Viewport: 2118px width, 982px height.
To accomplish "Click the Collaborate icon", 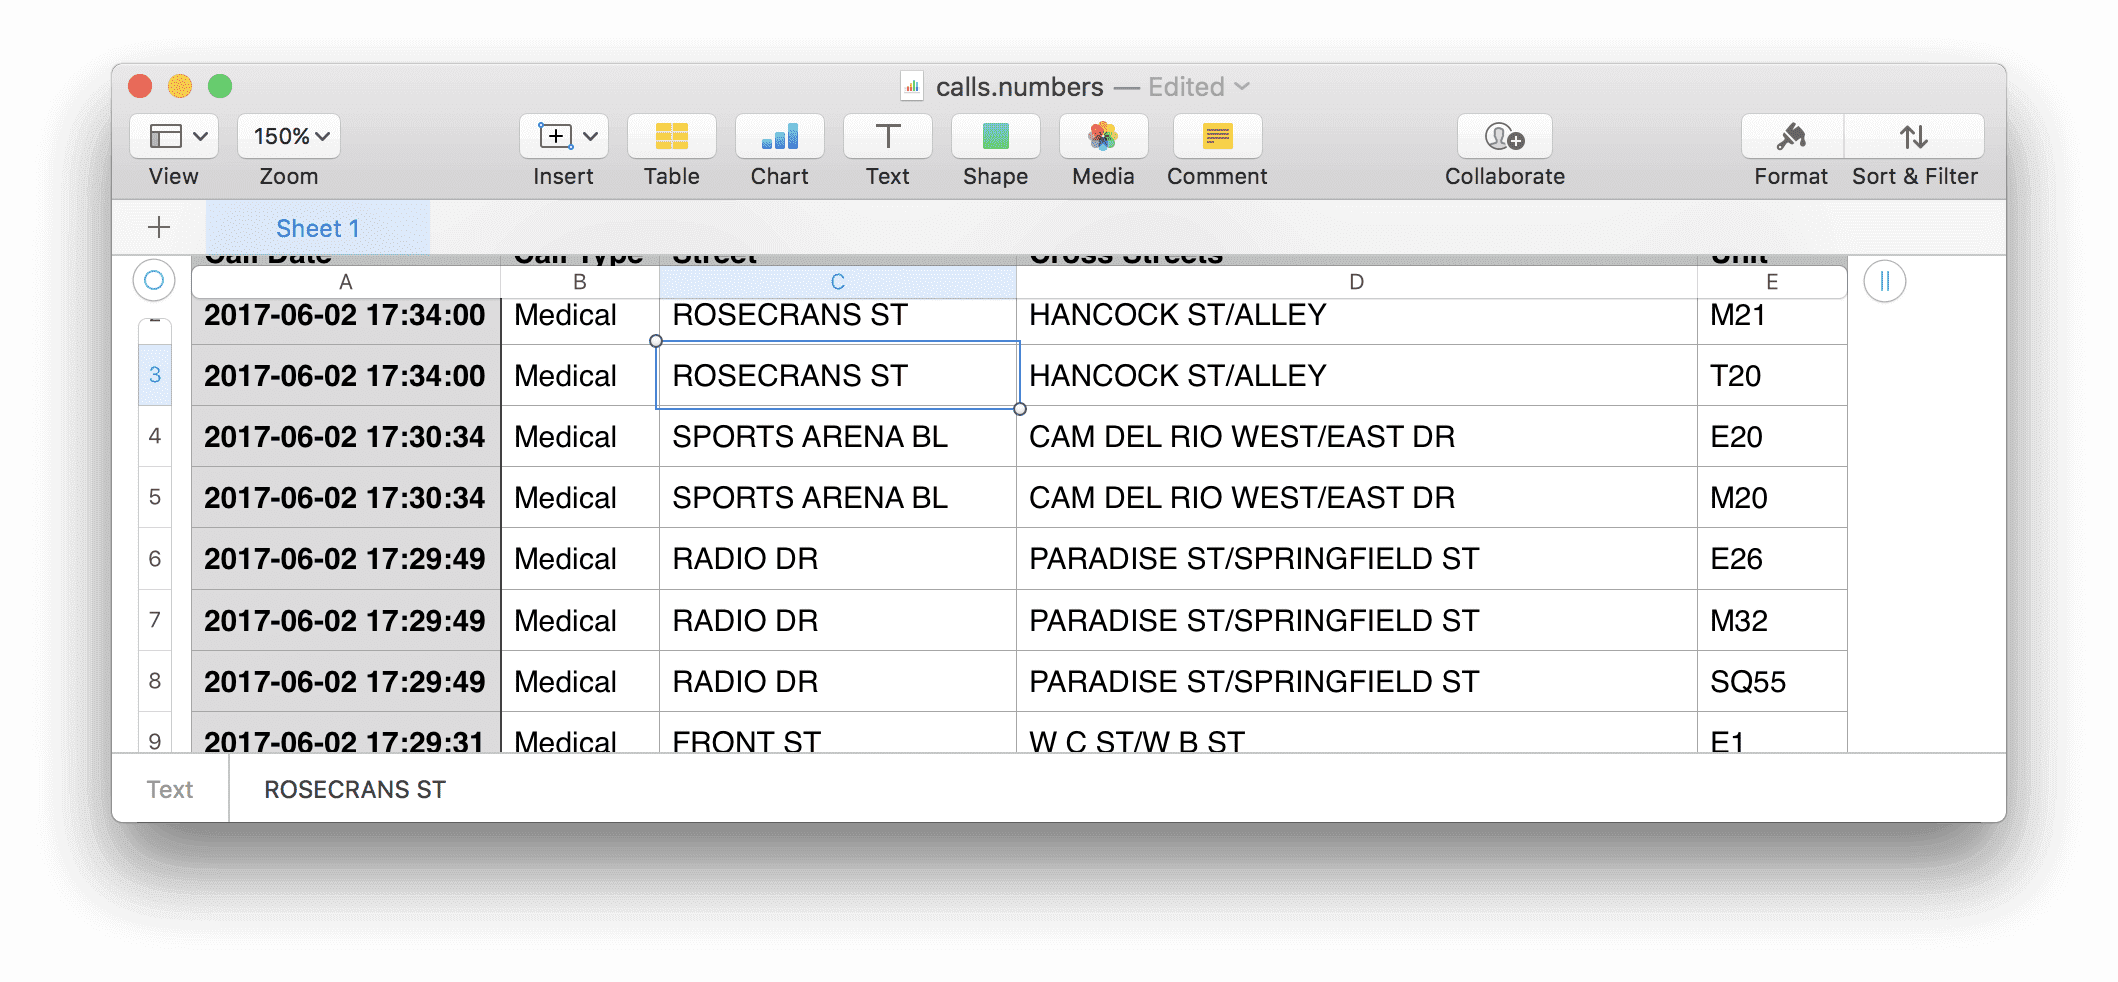I will tap(1504, 136).
